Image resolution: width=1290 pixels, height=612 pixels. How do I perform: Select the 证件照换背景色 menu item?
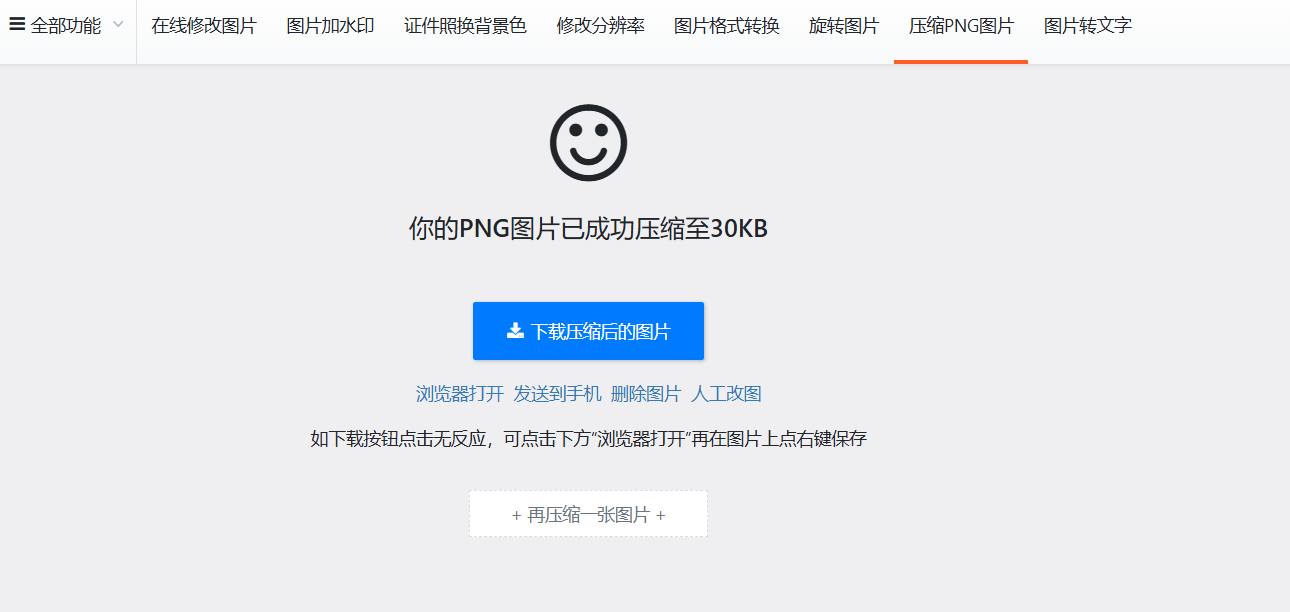[465, 26]
